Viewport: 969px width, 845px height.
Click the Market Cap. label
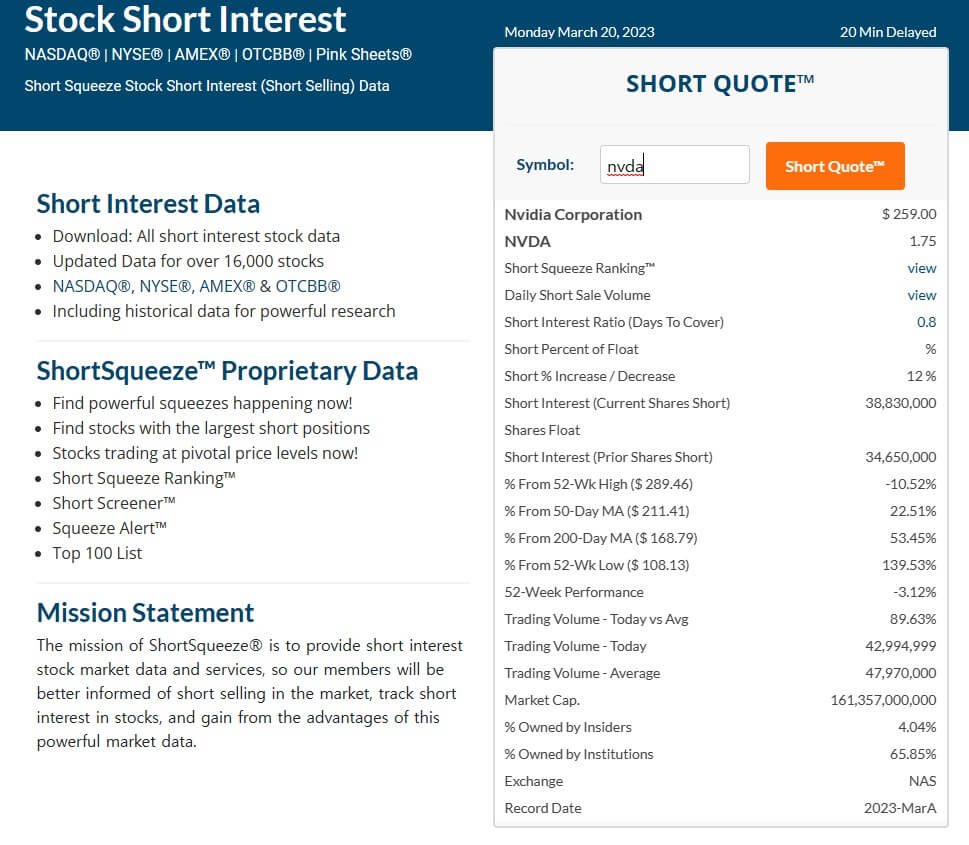542,700
